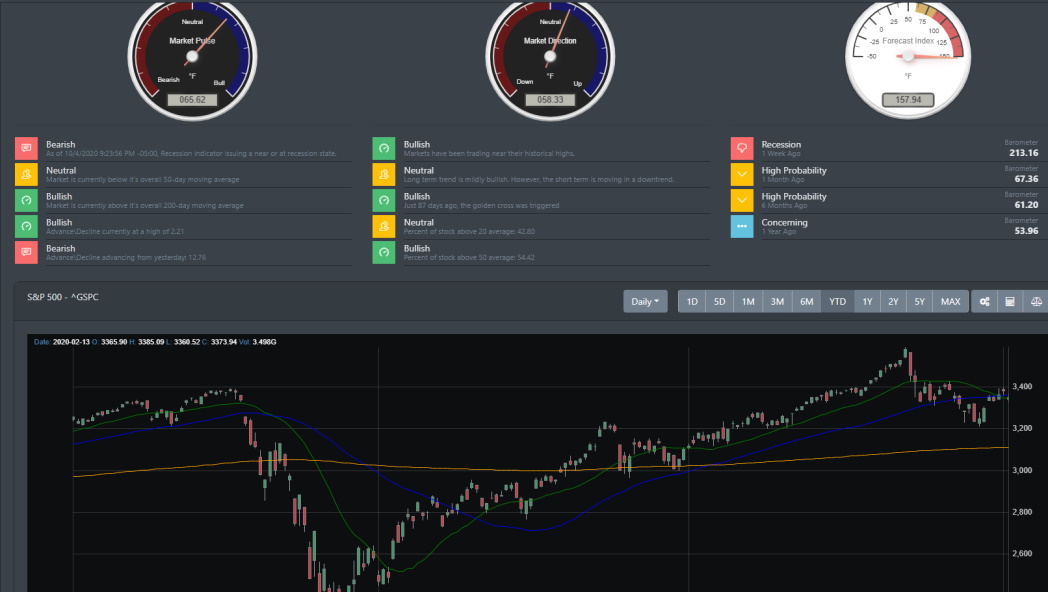Click the barometer value 53.96
Screen dimensions: 1048x592
click(x=1026, y=231)
